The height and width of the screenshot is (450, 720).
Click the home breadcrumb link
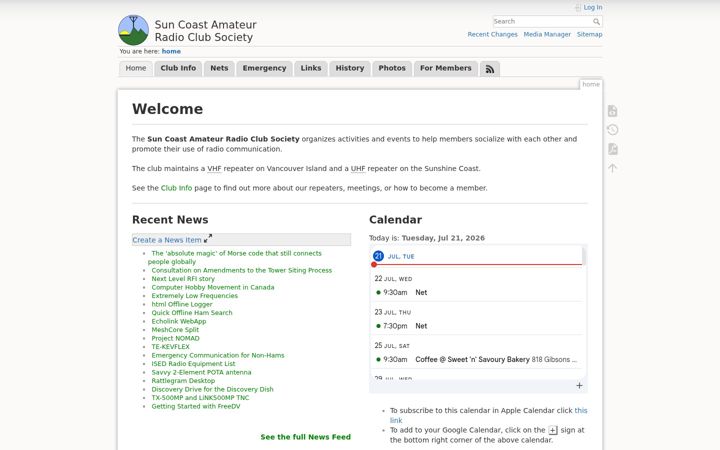(x=171, y=51)
